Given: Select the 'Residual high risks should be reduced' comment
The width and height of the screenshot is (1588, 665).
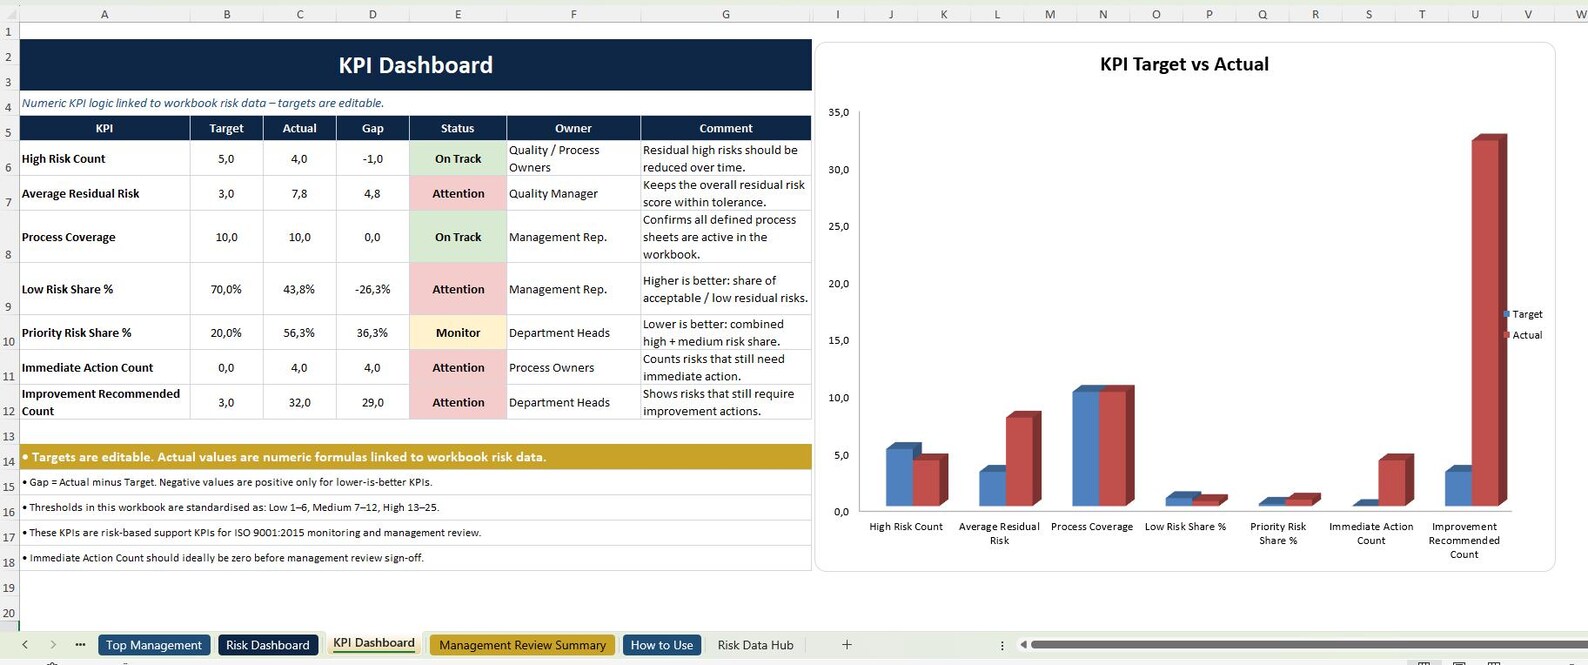Looking at the screenshot, I should click(726, 158).
